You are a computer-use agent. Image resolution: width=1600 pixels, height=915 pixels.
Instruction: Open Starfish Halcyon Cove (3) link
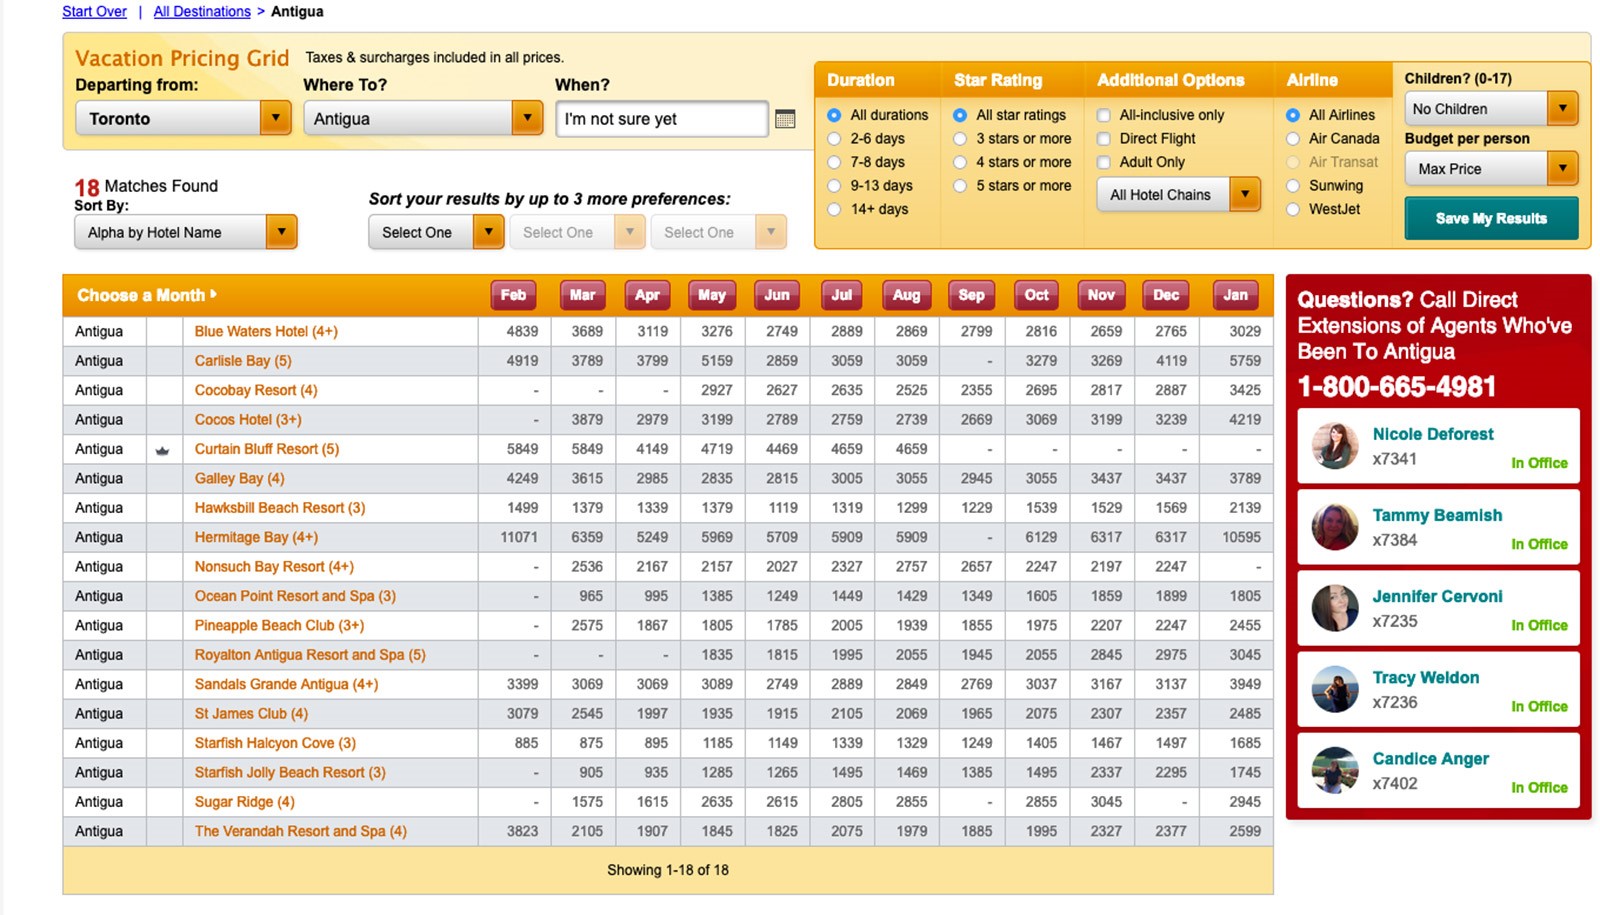point(275,744)
